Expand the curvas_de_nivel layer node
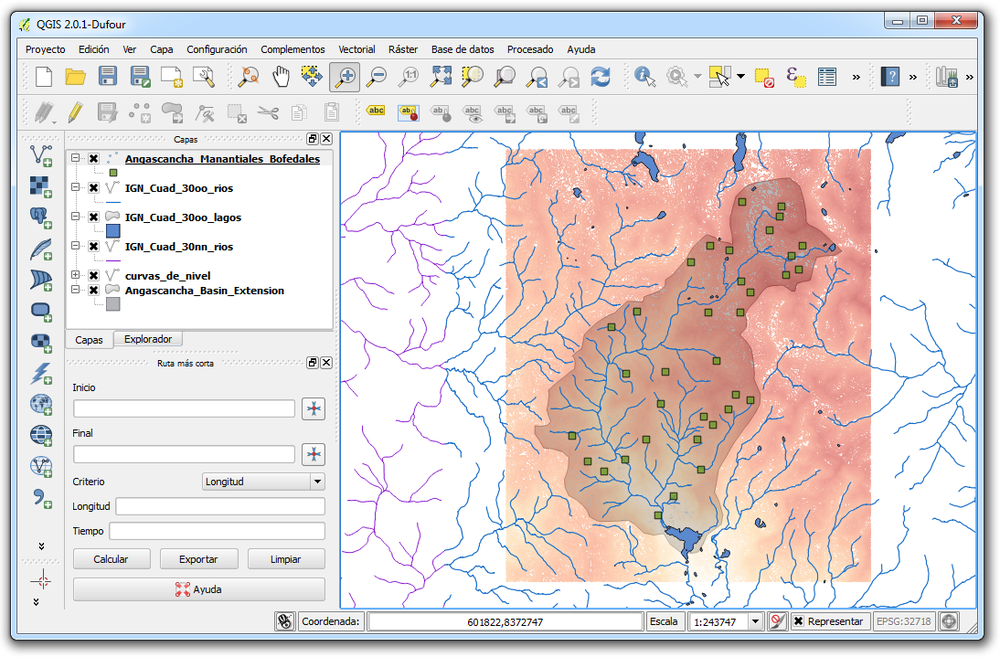 pos(75,275)
